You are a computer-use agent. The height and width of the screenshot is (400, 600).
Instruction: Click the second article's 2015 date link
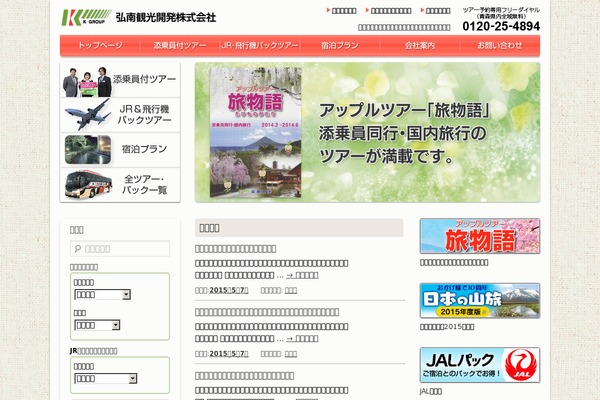(229, 354)
